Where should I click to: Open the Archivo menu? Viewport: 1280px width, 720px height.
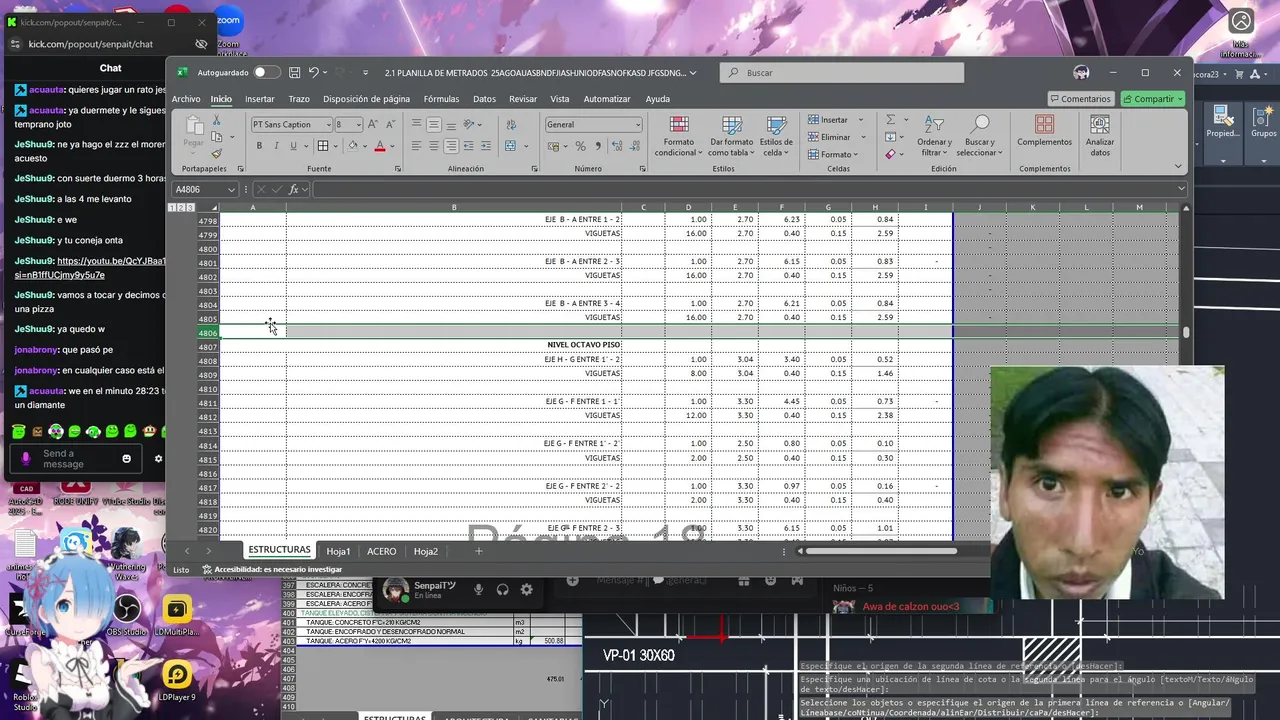coord(186,99)
